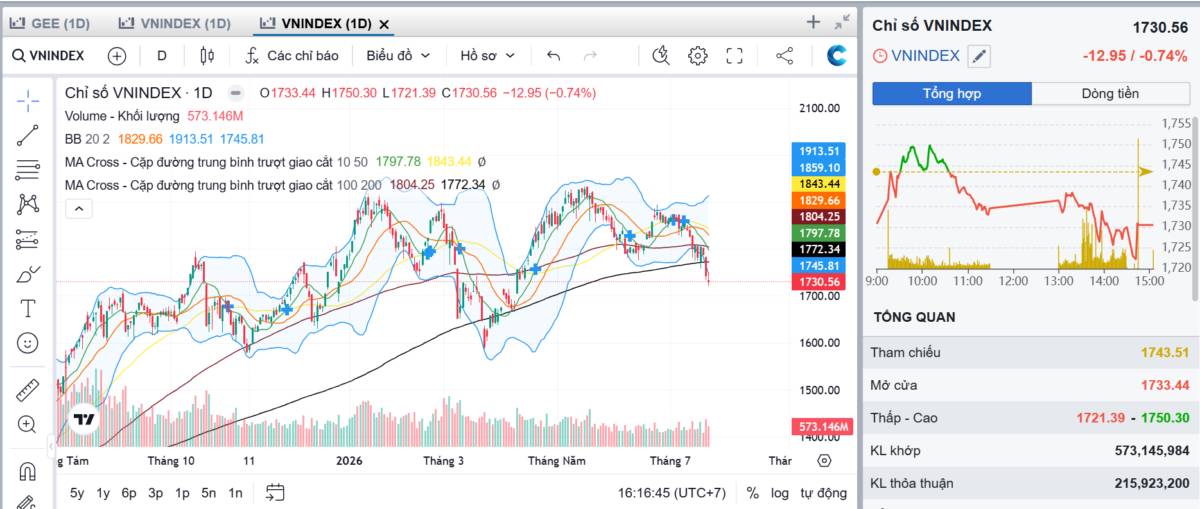1200x509 pixels.
Task: Edit VNINDEX with the pencil icon
Action: click(x=979, y=56)
